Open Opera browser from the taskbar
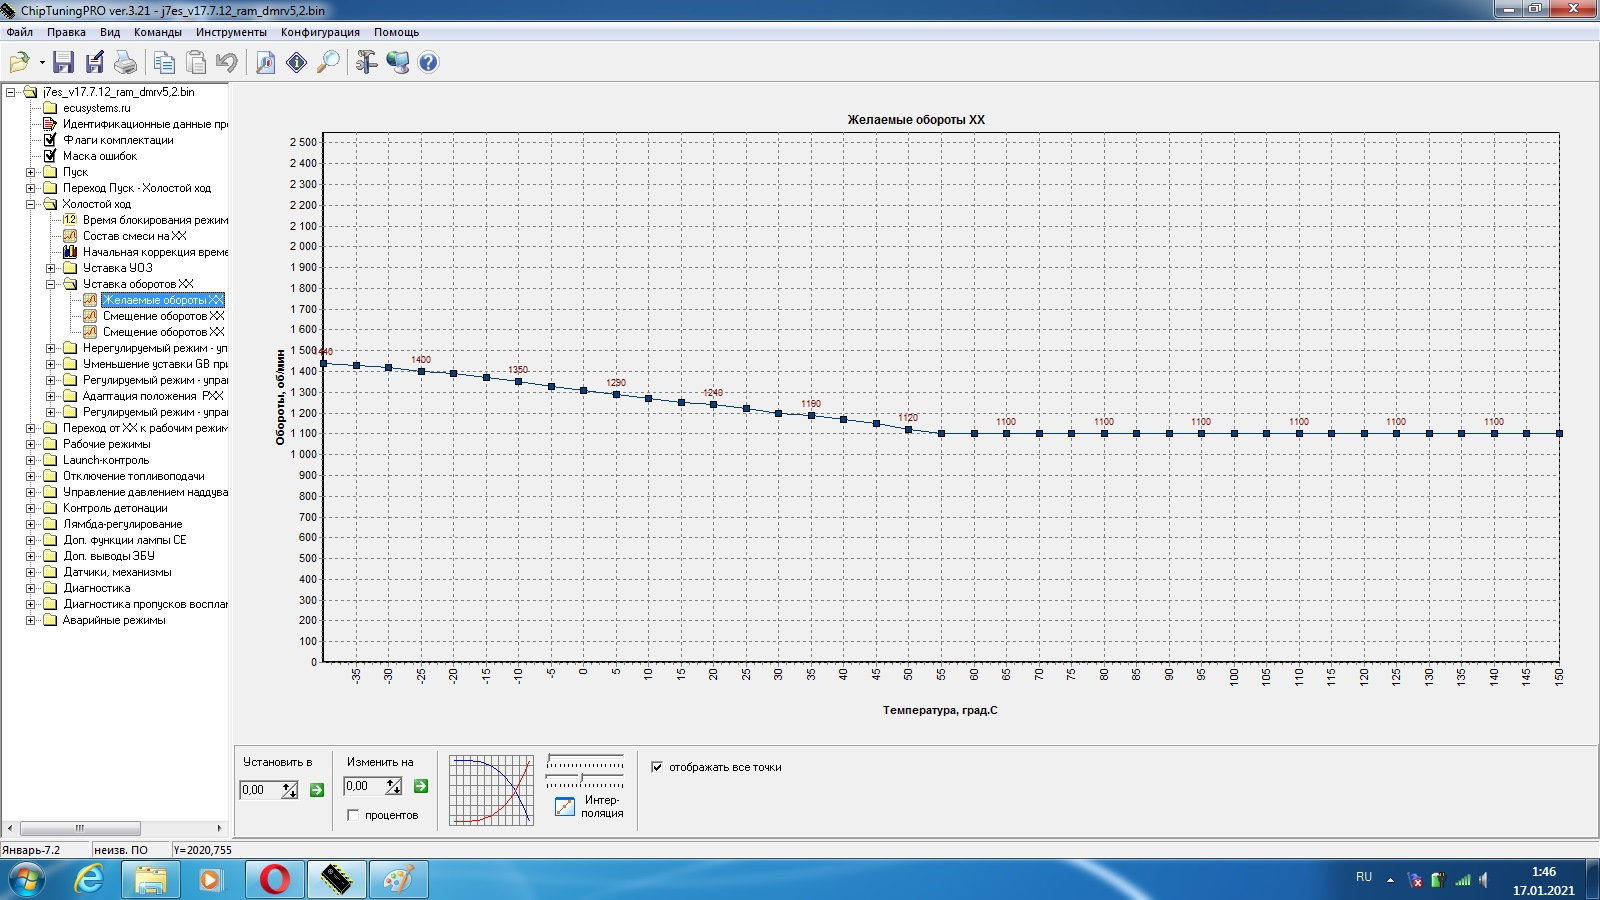This screenshot has width=1600, height=900. tap(274, 880)
